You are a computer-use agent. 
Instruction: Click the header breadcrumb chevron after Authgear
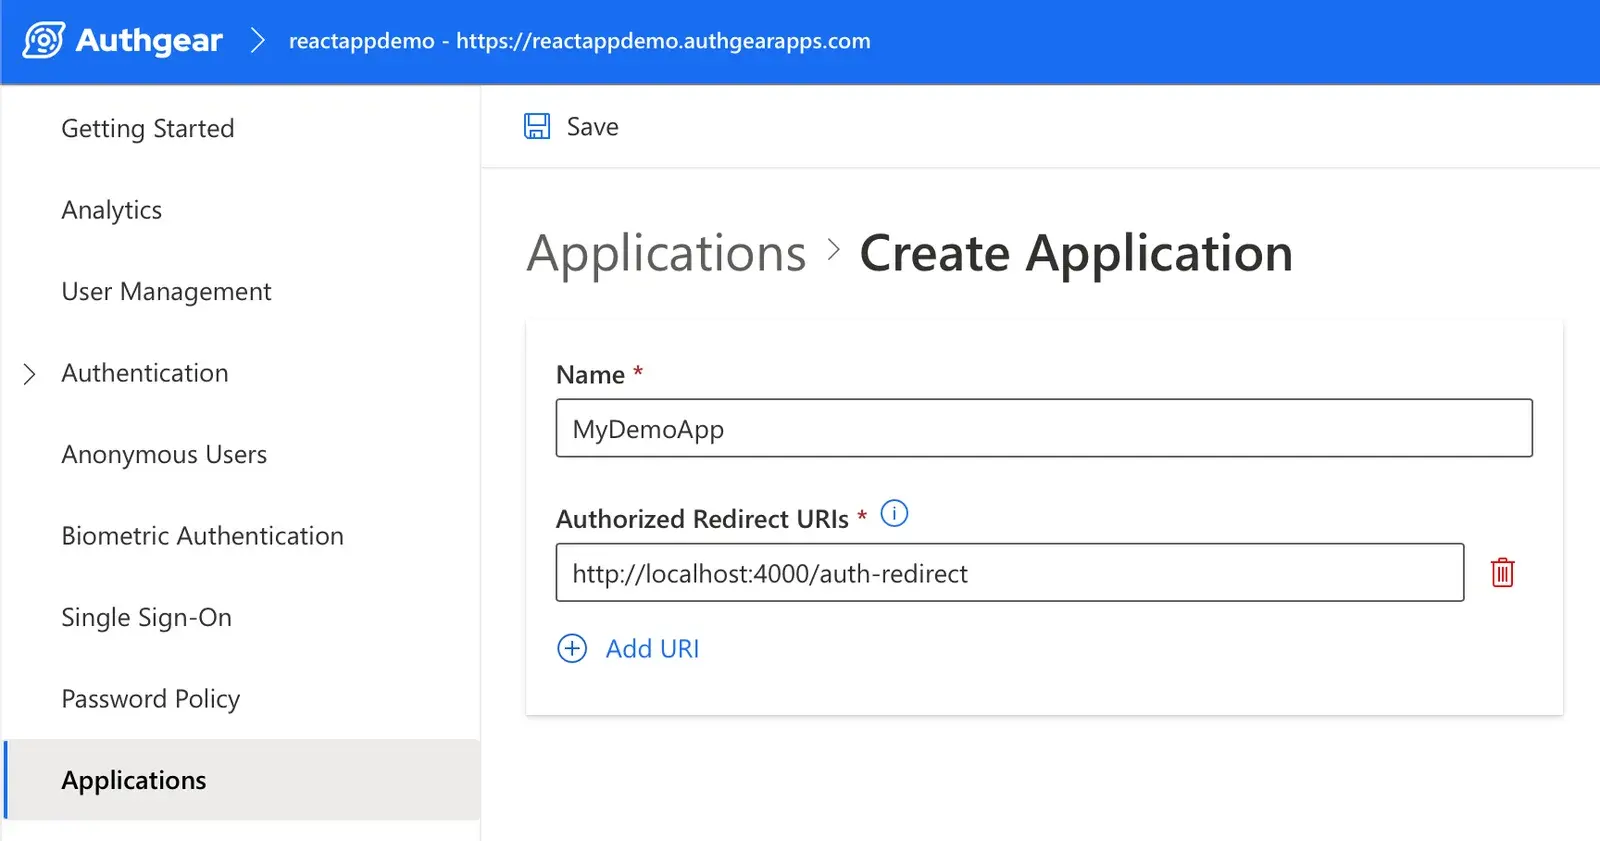point(258,40)
